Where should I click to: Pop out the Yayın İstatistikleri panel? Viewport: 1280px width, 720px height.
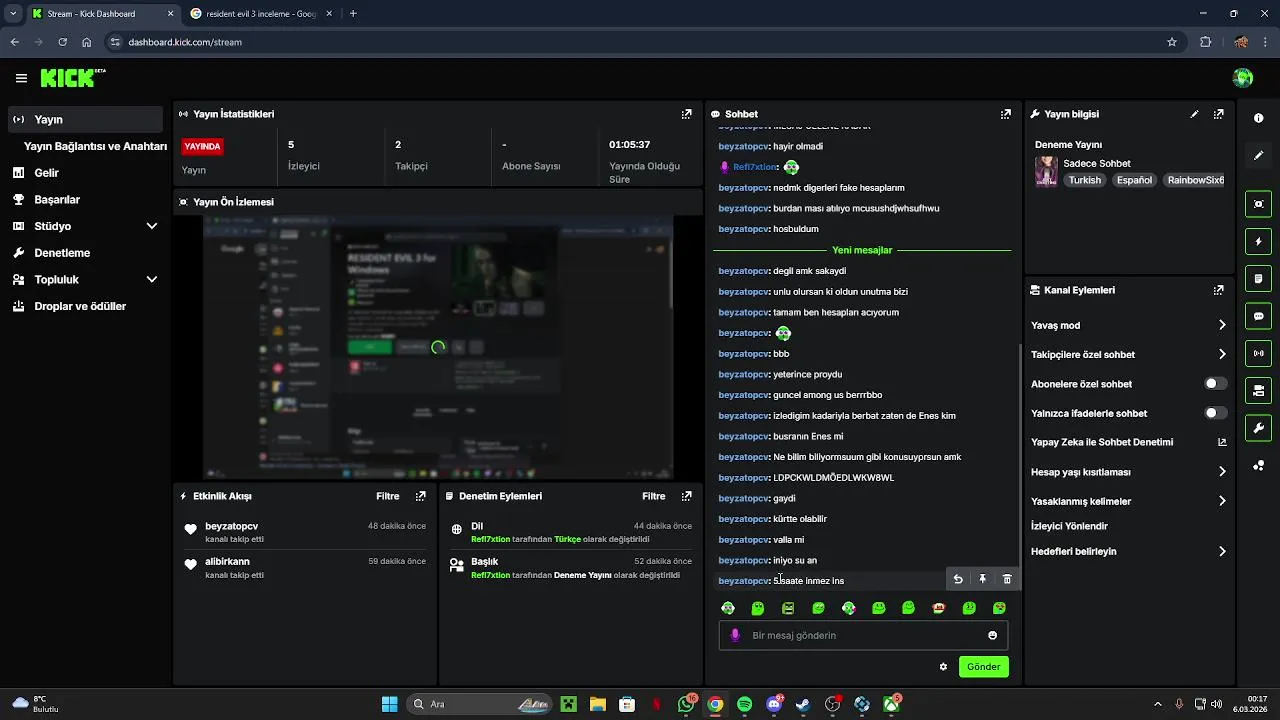[x=686, y=114]
